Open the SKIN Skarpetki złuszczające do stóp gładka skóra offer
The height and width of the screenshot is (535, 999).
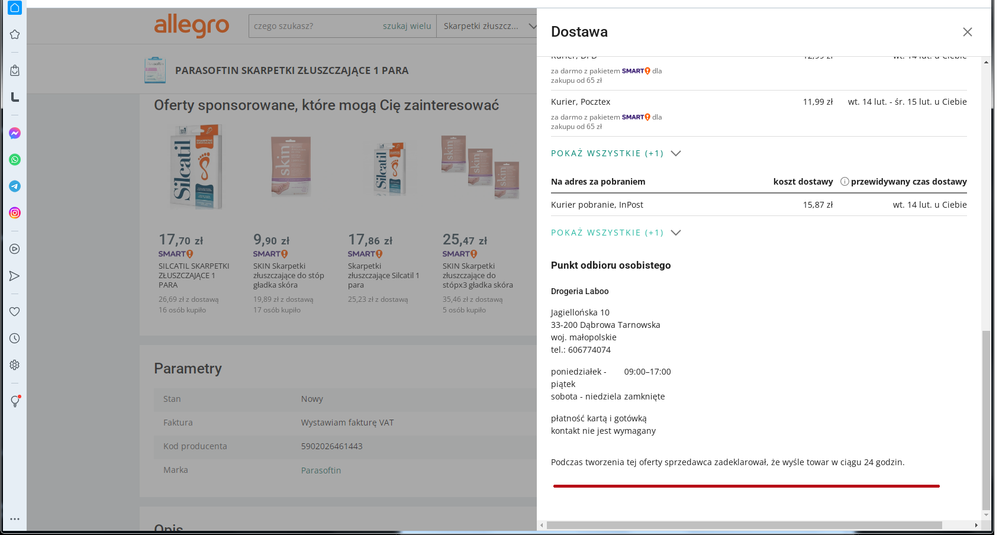pos(289,275)
